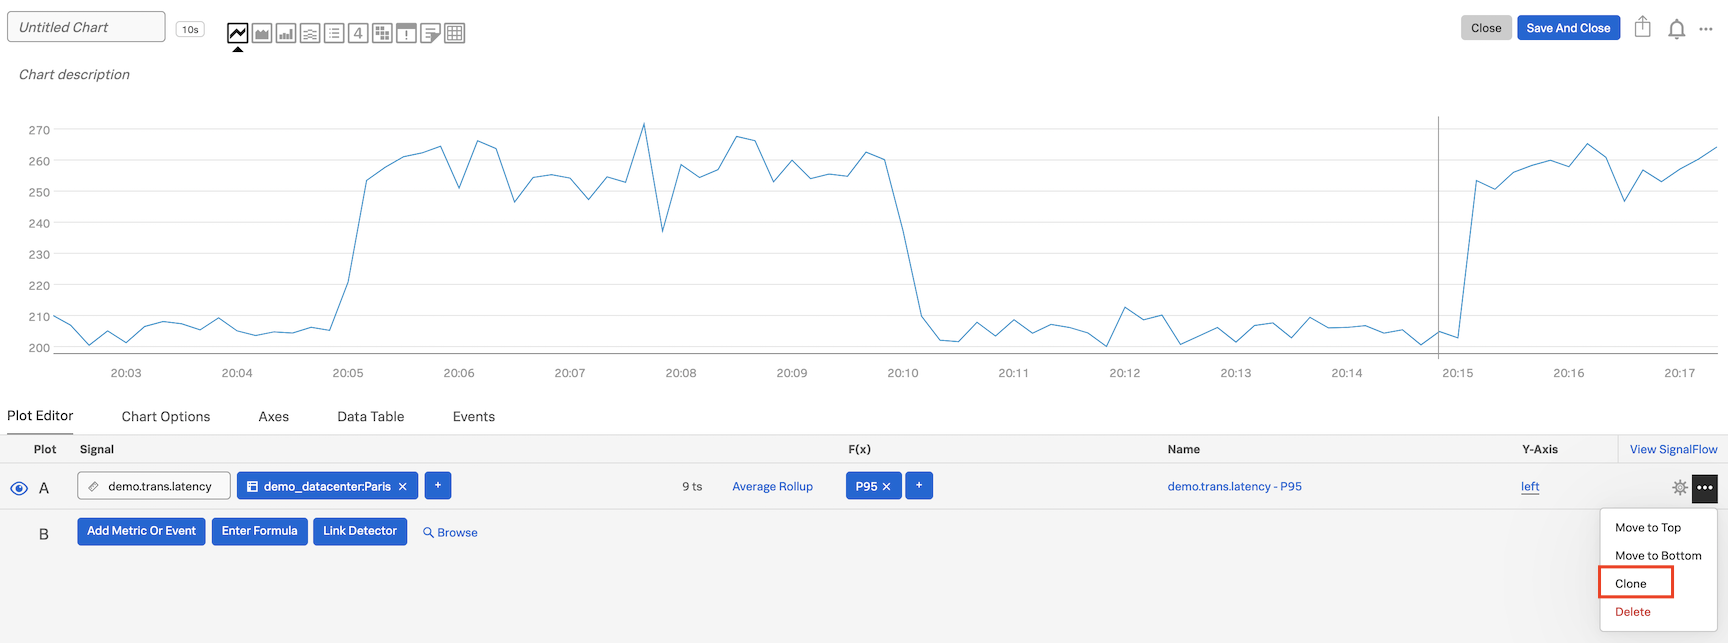Toggle visibility eye for plot A
1728x643 pixels.
tap(18, 488)
